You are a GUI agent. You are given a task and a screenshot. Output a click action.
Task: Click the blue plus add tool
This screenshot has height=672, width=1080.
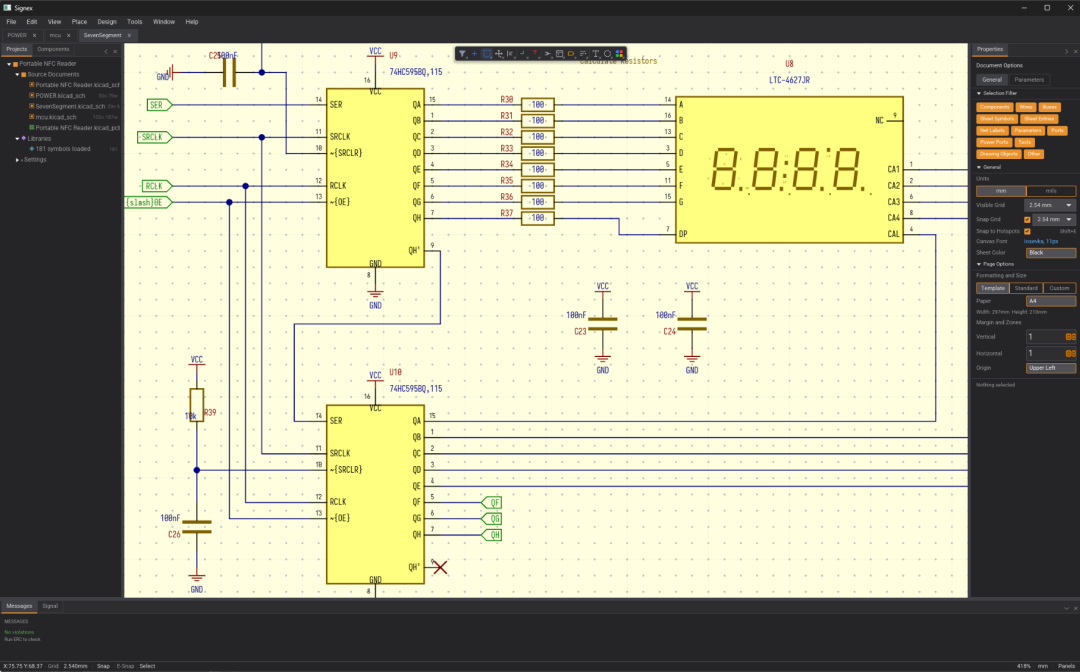tap(474, 54)
